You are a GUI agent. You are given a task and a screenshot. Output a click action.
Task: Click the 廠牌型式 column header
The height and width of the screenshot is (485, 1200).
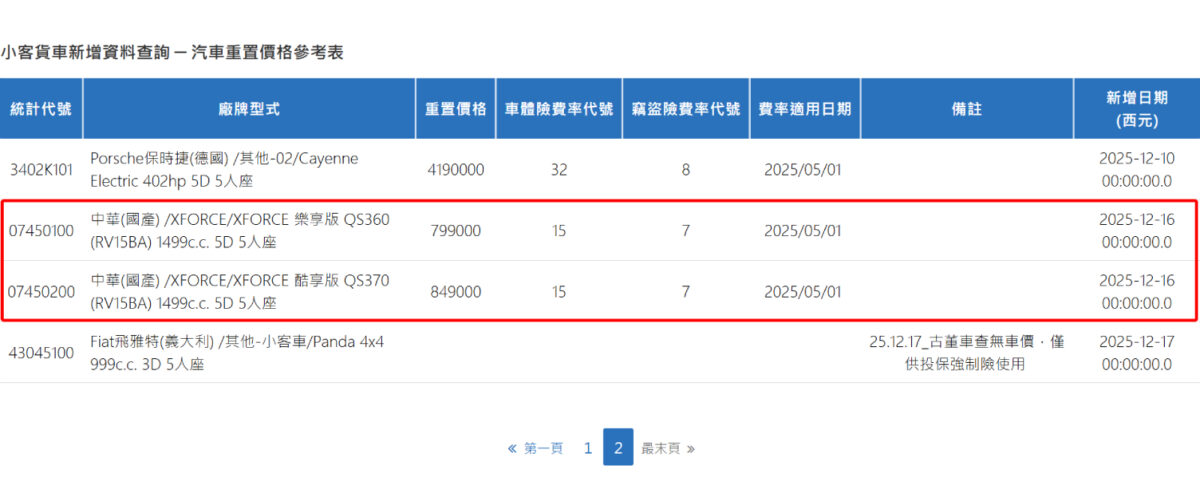249,109
